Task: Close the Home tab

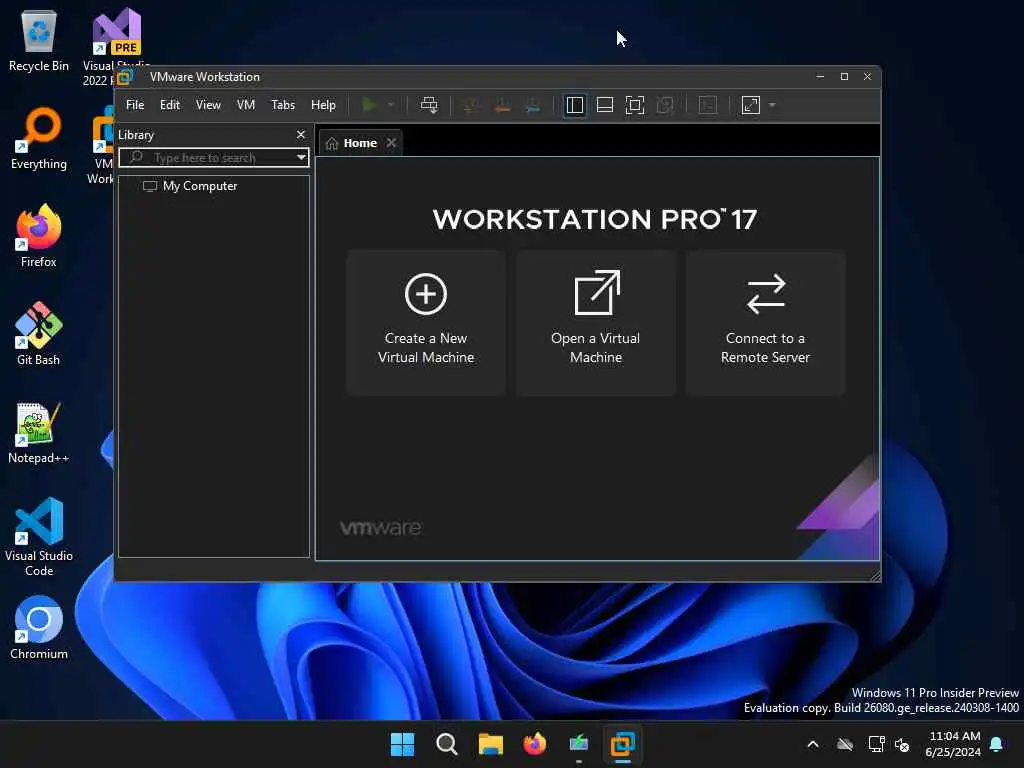Action: [x=391, y=143]
